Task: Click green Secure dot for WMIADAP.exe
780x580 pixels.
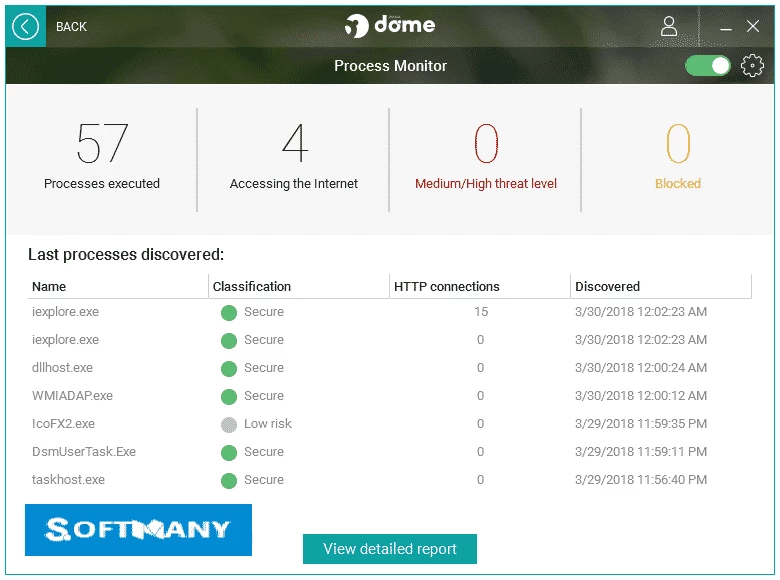Action: tap(229, 396)
